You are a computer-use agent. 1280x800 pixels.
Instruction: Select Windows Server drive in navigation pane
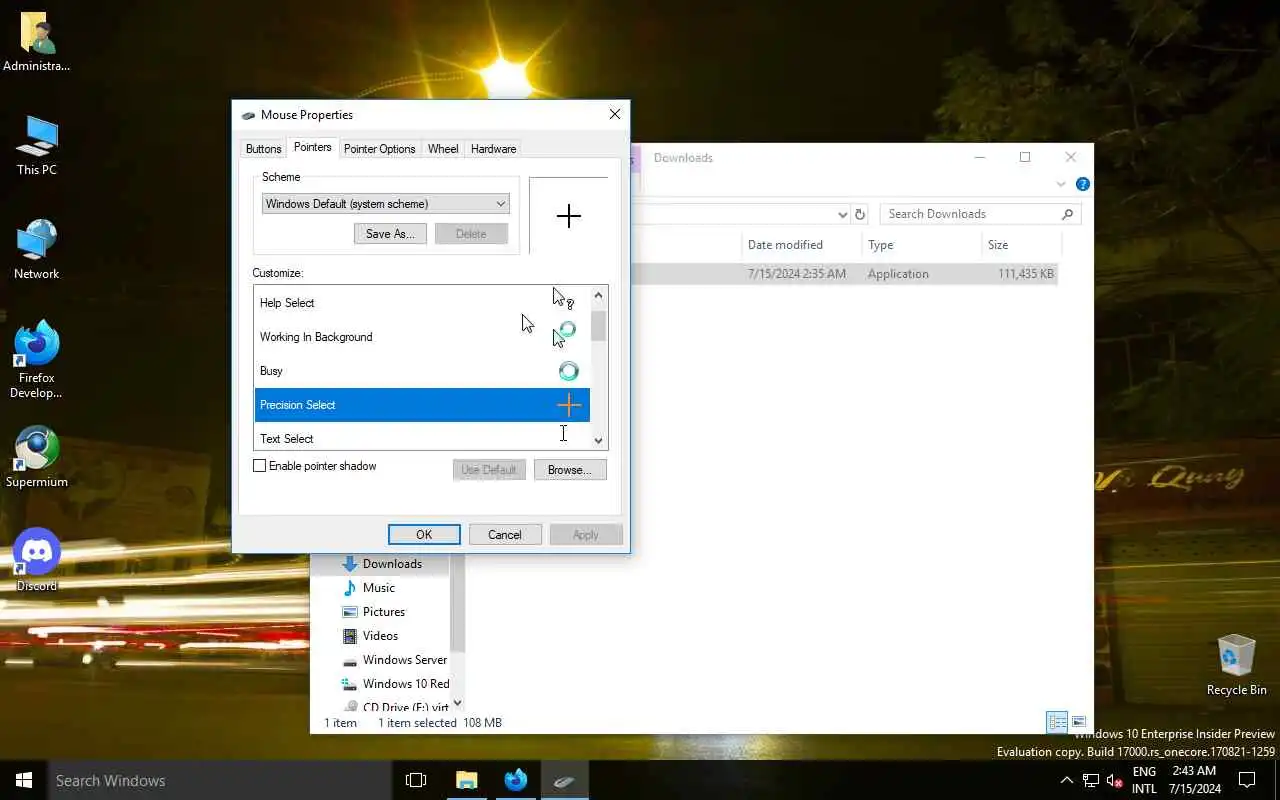(395, 660)
